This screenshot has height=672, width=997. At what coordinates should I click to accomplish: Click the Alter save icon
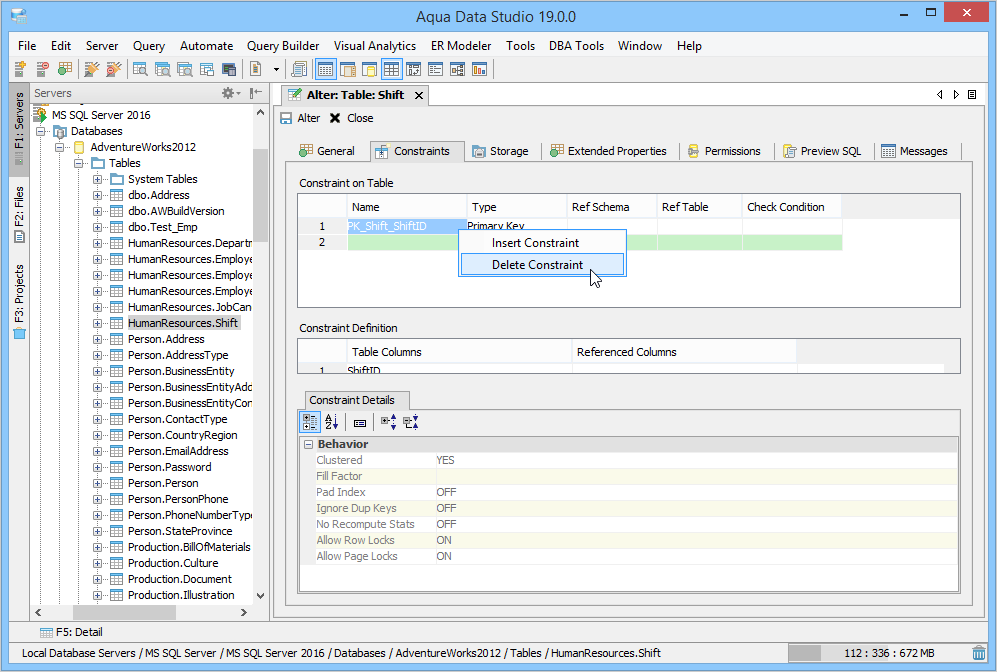[287, 118]
